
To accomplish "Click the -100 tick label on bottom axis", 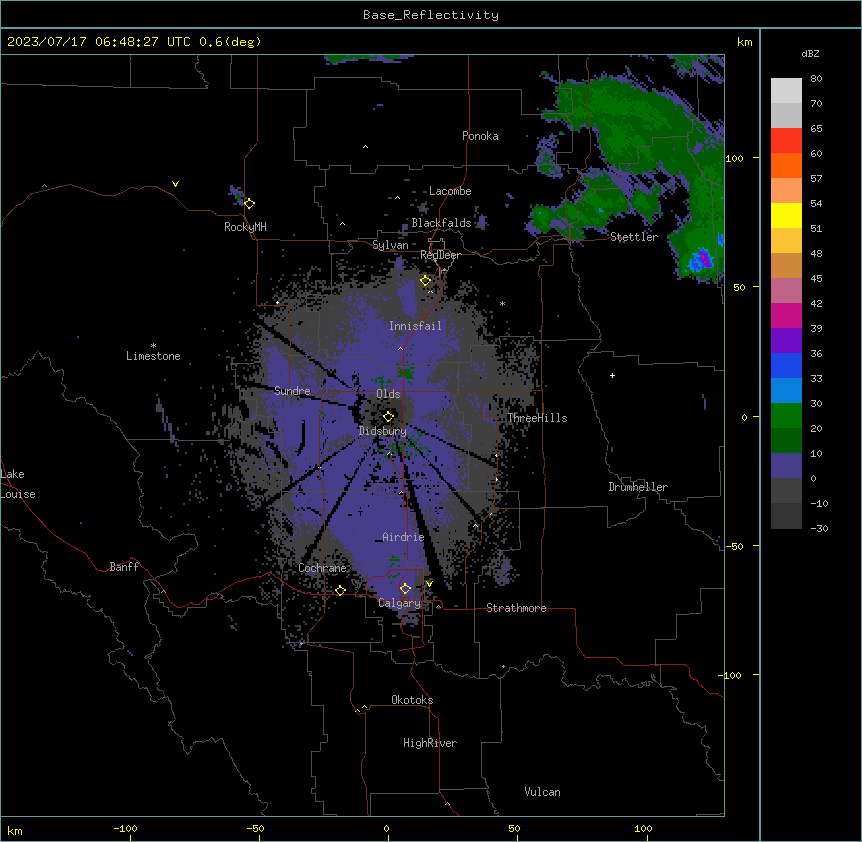I will click(126, 828).
